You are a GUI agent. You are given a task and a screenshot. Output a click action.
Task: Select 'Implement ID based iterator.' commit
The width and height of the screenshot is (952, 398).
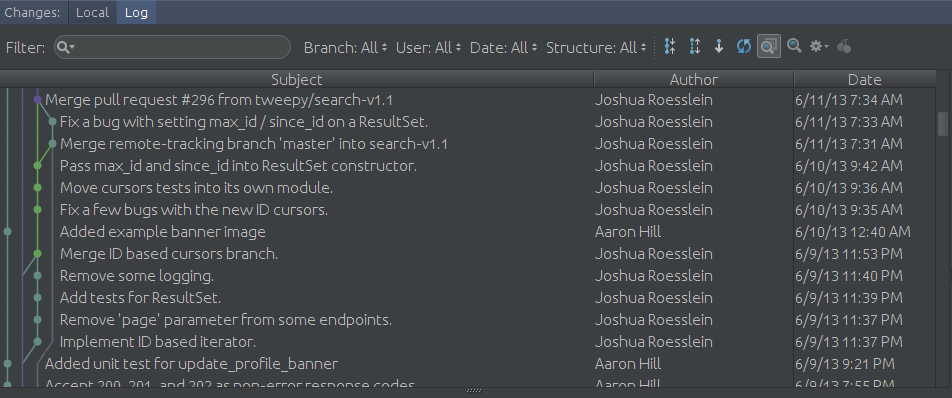coord(158,342)
